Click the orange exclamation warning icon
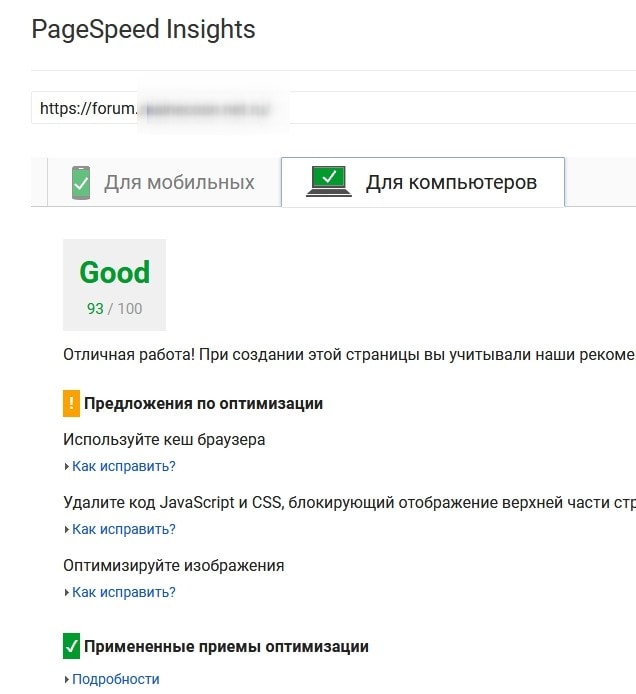This screenshot has height=694, width=636. pyautogui.click(x=71, y=403)
